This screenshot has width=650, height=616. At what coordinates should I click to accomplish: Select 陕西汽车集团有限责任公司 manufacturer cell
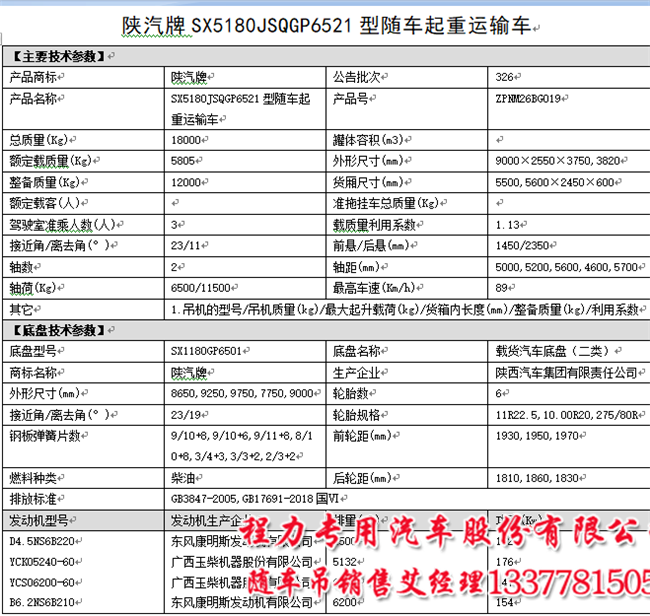(x=566, y=372)
